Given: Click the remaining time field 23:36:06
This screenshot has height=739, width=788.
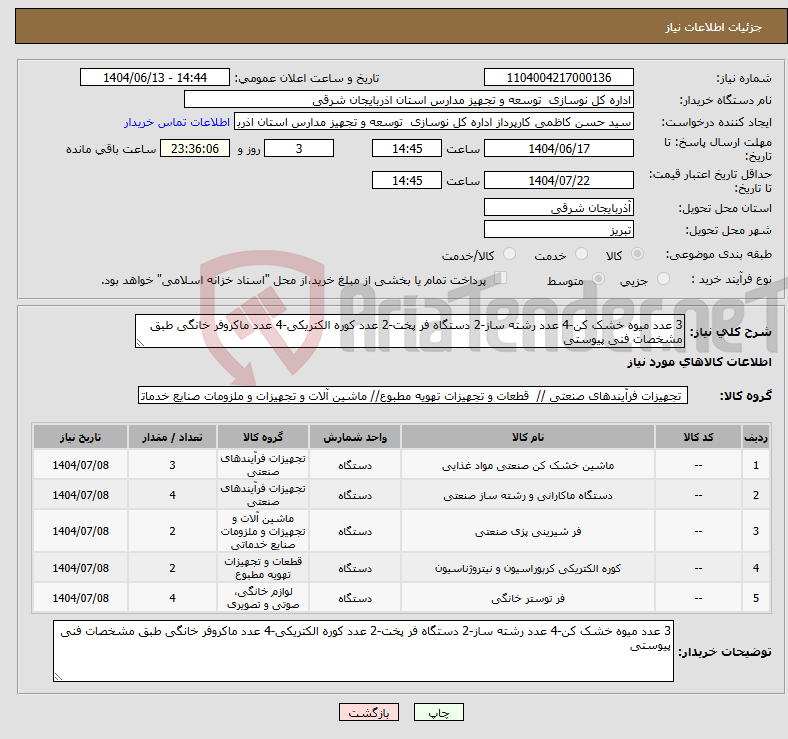Looking at the screenshot, I should click(195, 148).
